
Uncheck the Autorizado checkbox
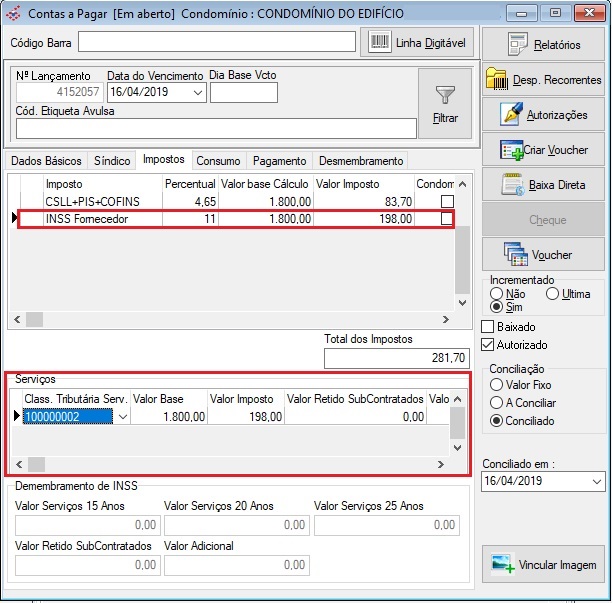pyautogui.click(x=488, y=345)
